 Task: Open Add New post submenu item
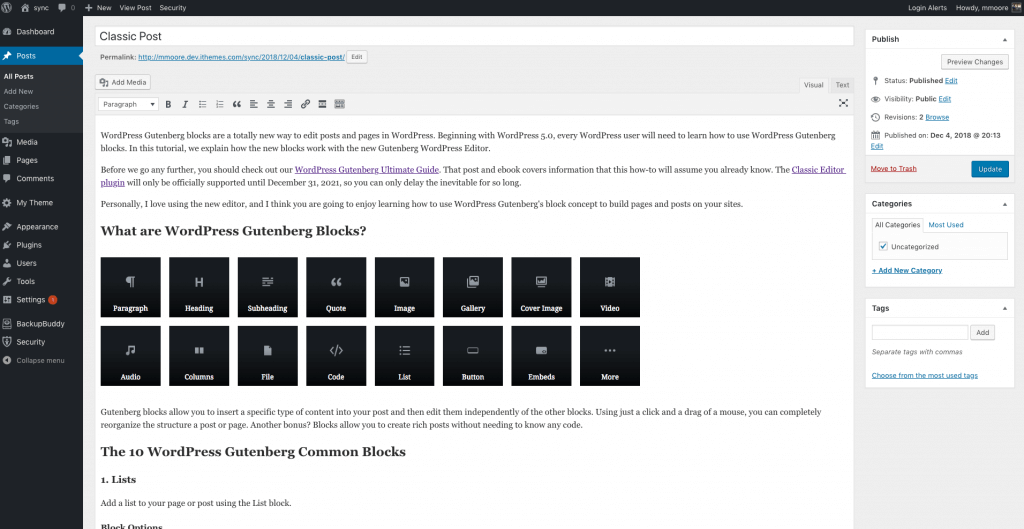(18, 91)
